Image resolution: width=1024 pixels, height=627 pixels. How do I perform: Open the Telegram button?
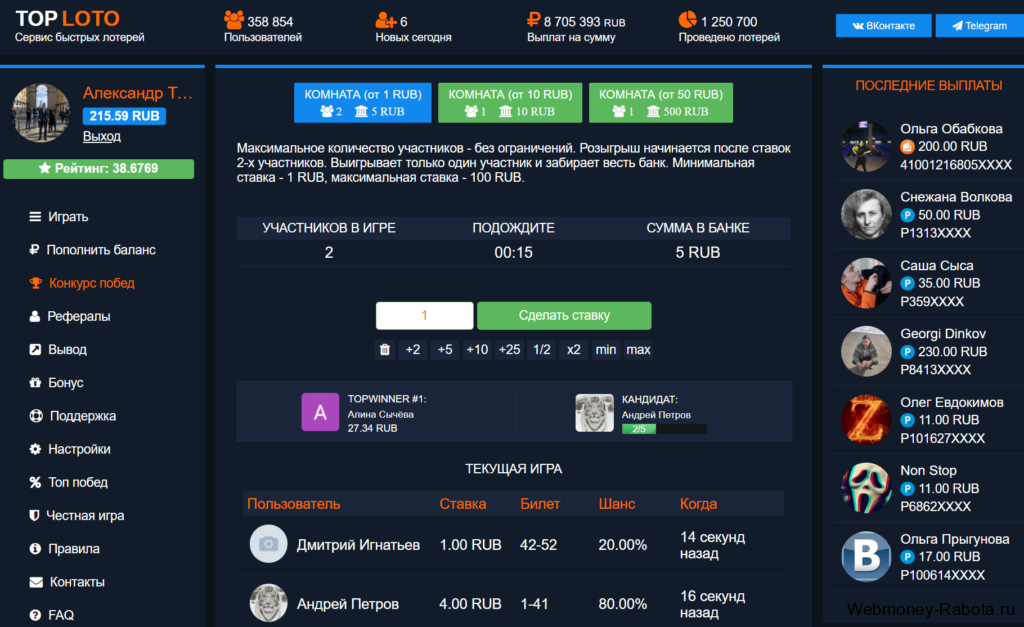coord(980,25)
